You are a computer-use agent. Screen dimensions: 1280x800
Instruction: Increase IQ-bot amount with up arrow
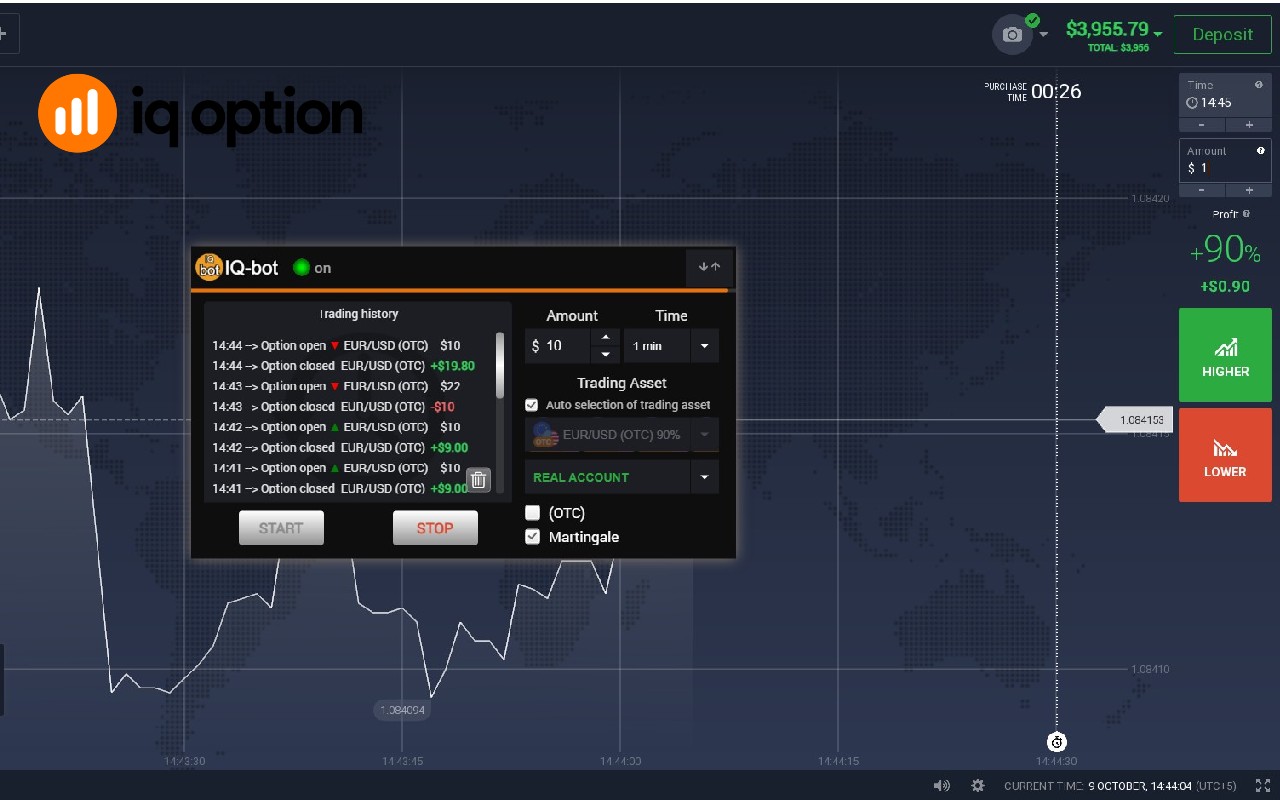[605, 338]
